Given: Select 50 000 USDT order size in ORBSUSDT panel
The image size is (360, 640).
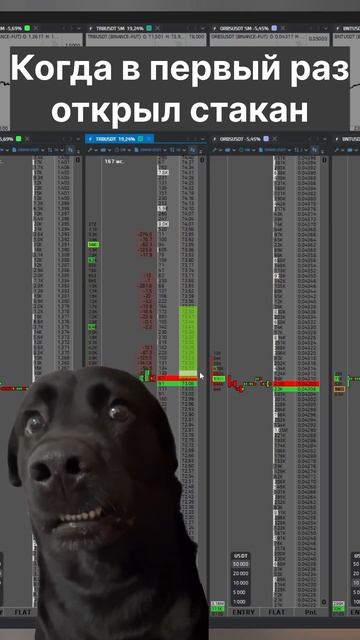Looking at the screenshot, I should [240, 564].
